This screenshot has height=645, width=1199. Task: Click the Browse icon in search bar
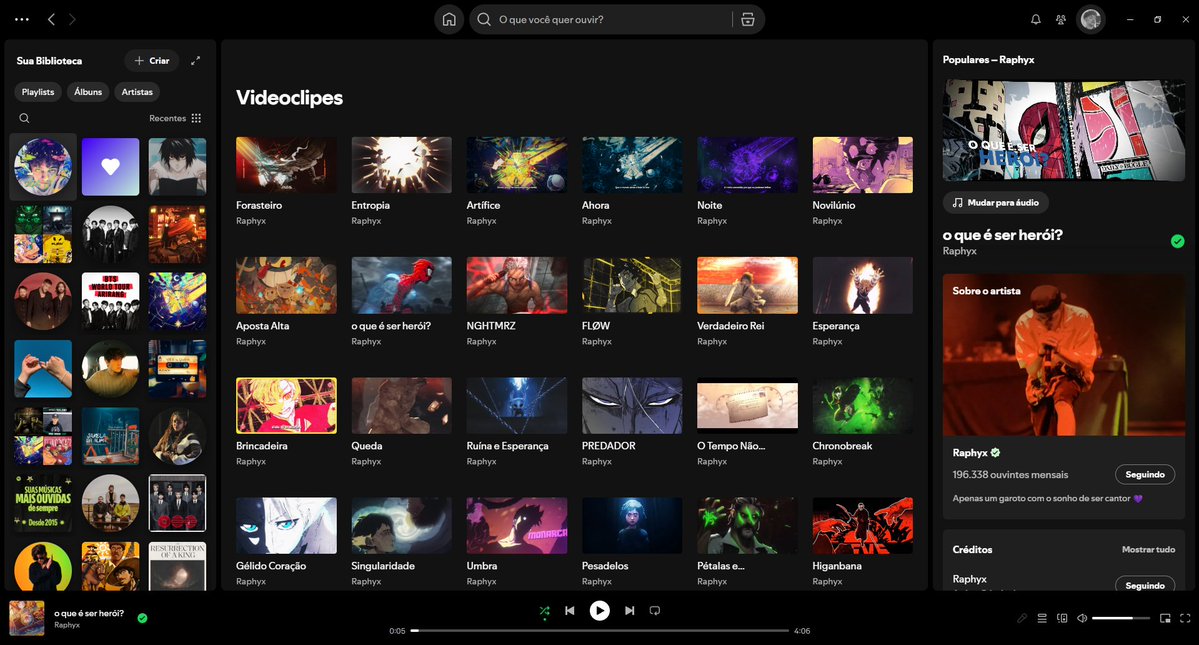pyautogui.click(x=748, y=20)
